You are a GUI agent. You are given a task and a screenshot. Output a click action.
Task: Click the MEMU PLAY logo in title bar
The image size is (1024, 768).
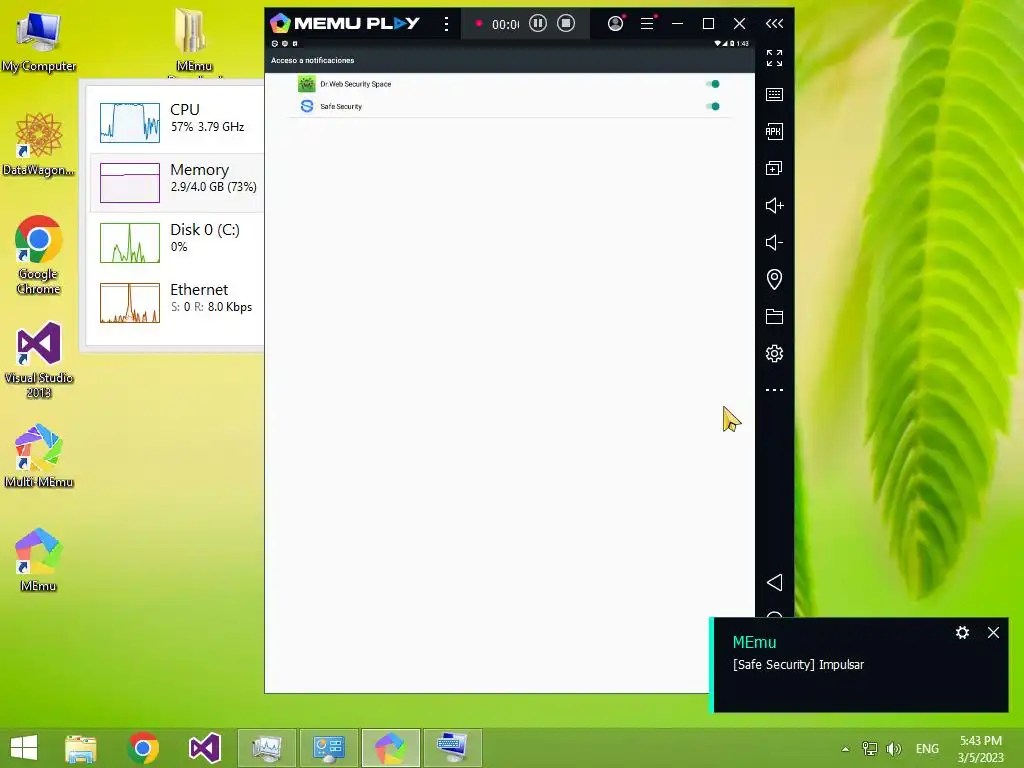(x=345, y=24)
